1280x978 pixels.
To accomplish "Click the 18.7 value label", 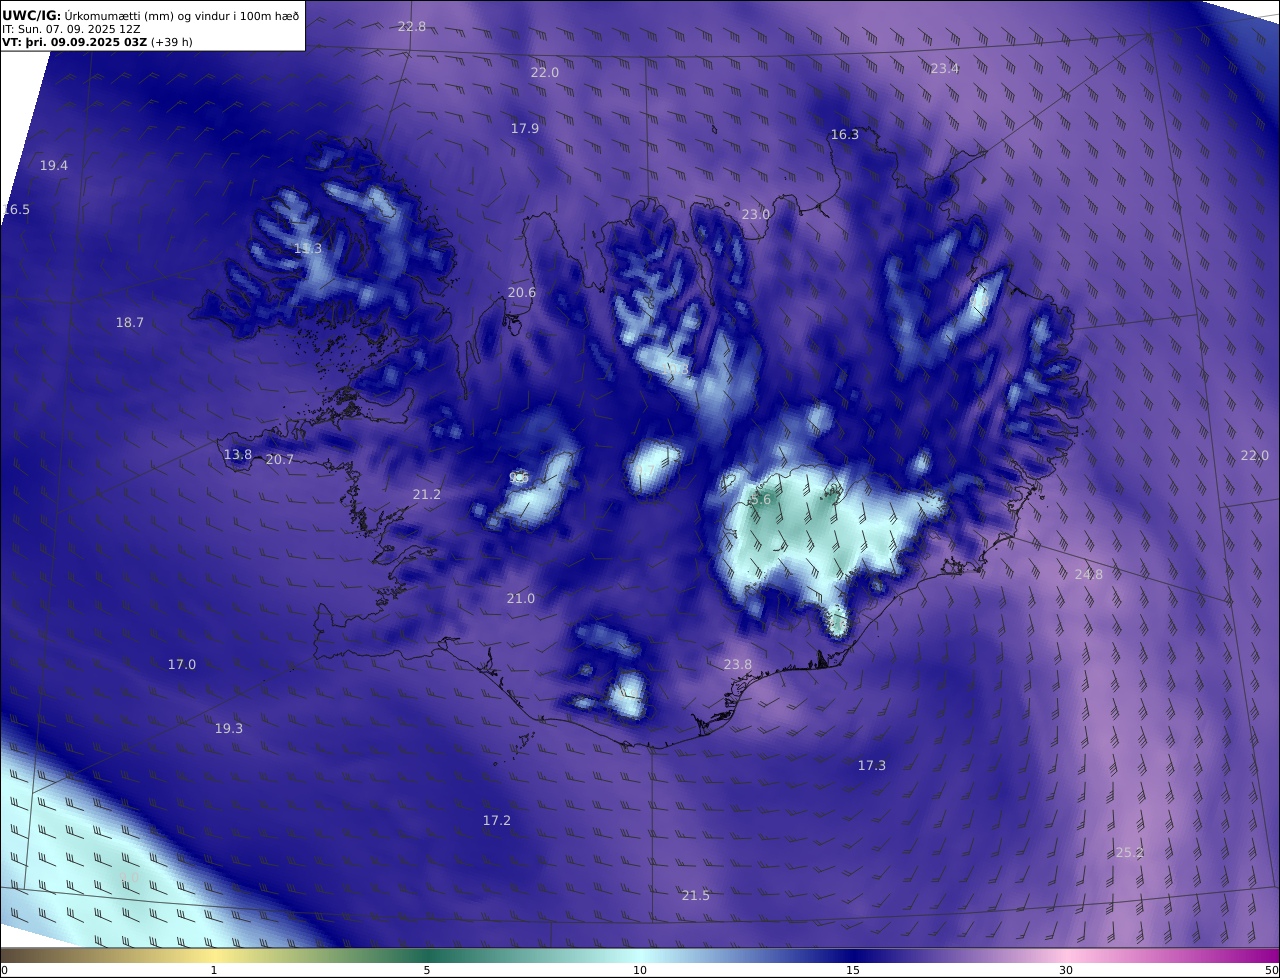I will (130, 322).
